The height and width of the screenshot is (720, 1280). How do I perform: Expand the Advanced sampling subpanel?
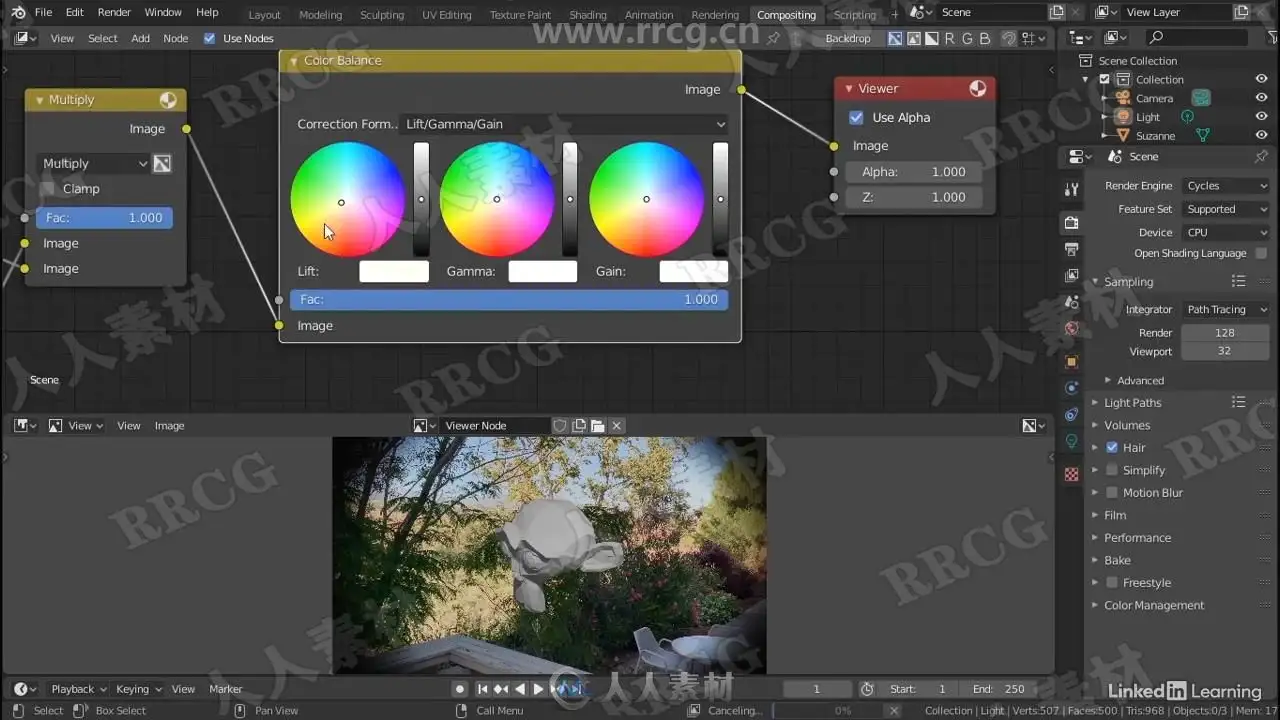[x=1139, y=381]
